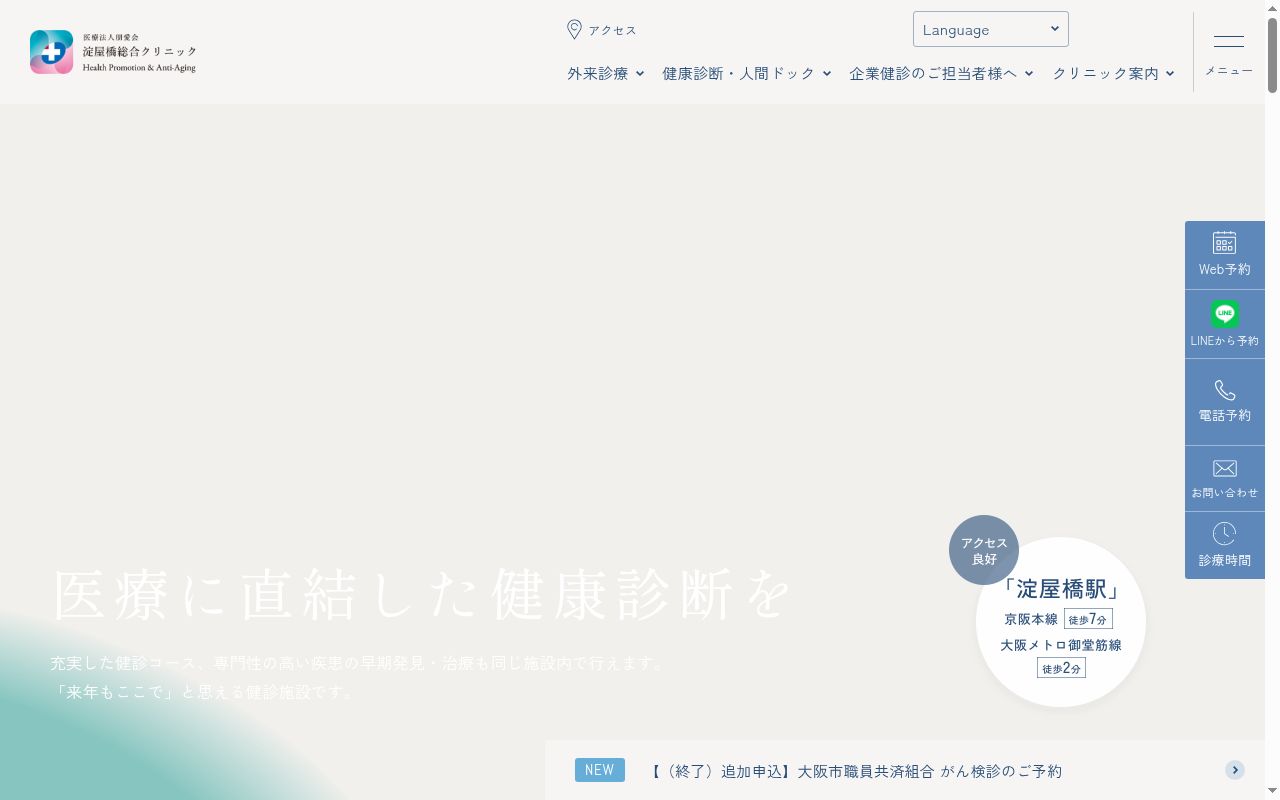This screenshot has height=800, width=1280.
Task: Expand the クリニック案内 menu
Action: click(x=1114, y=73)
